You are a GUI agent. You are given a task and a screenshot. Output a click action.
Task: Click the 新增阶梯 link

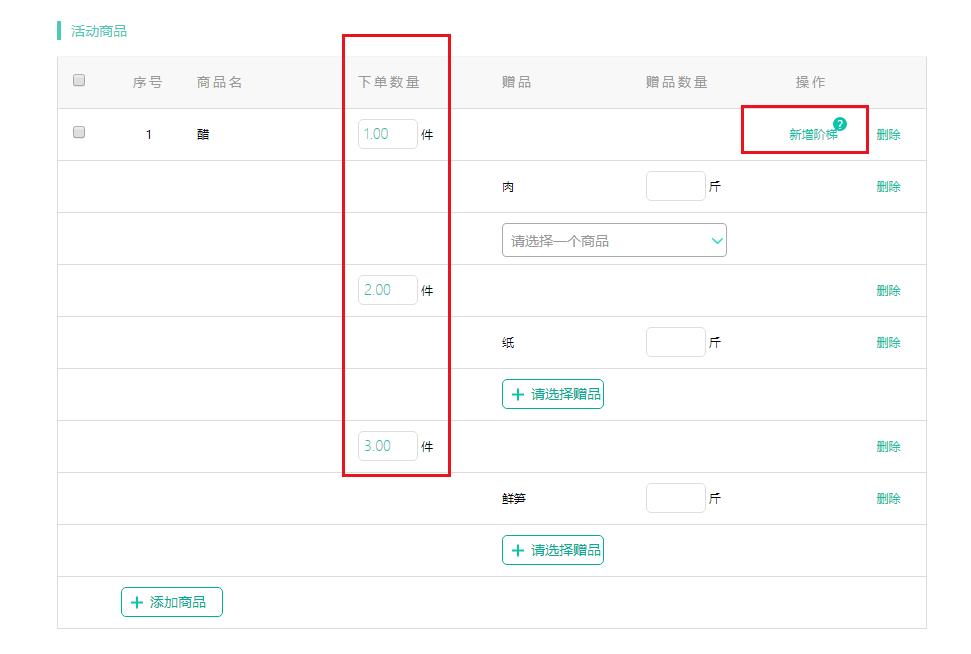coord(812,135)
